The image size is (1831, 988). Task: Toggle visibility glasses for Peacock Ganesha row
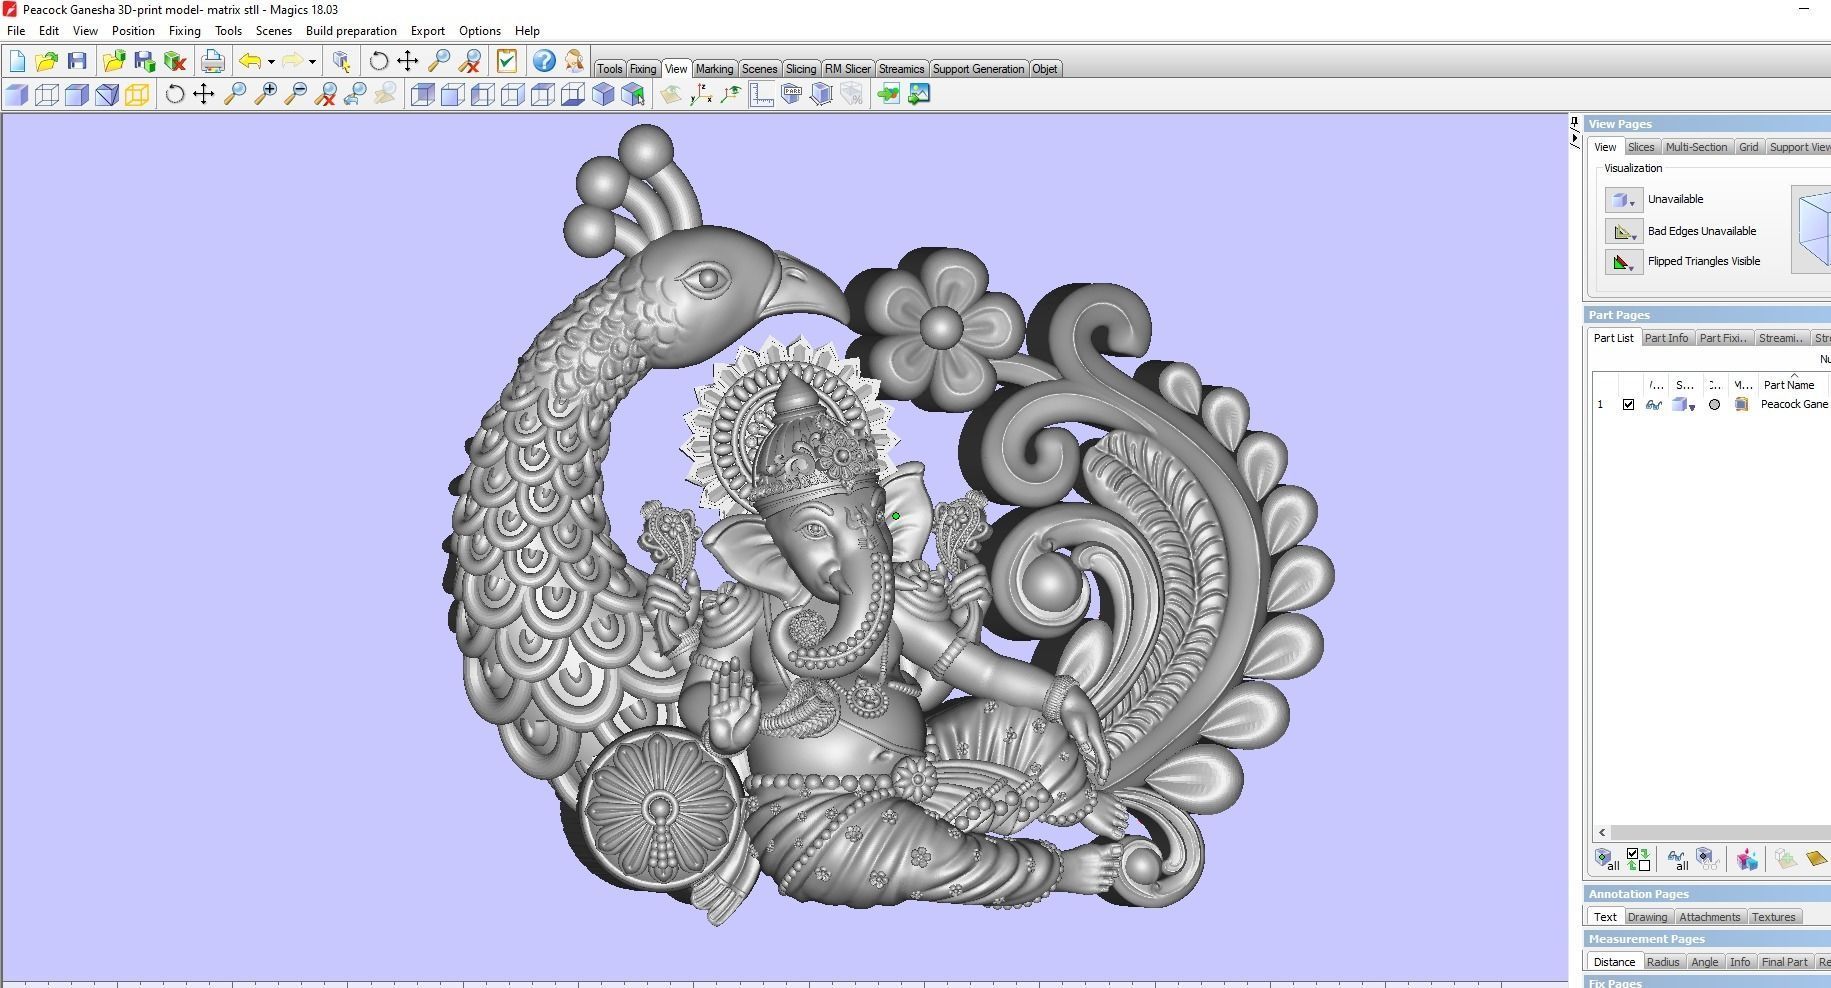(1654, 405)
